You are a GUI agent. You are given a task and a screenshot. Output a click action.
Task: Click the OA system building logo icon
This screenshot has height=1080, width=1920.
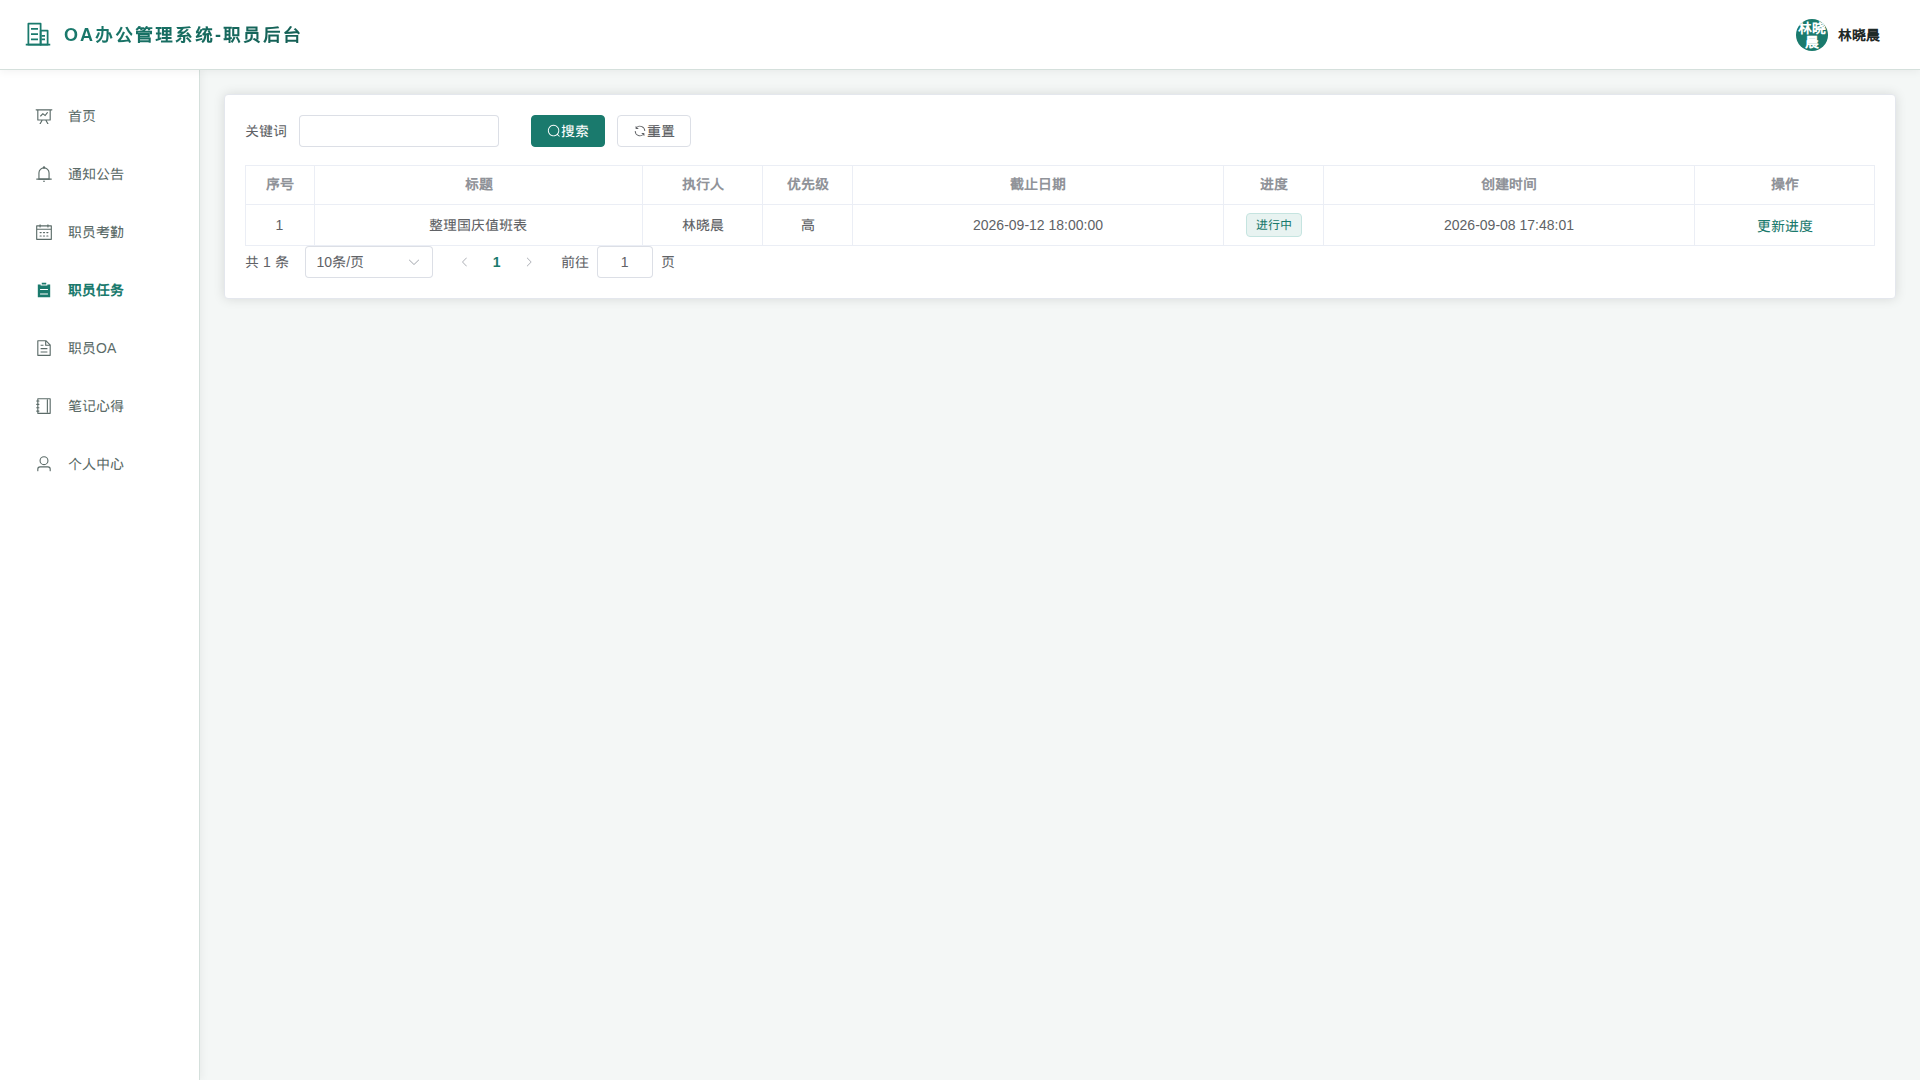(38, 35)
